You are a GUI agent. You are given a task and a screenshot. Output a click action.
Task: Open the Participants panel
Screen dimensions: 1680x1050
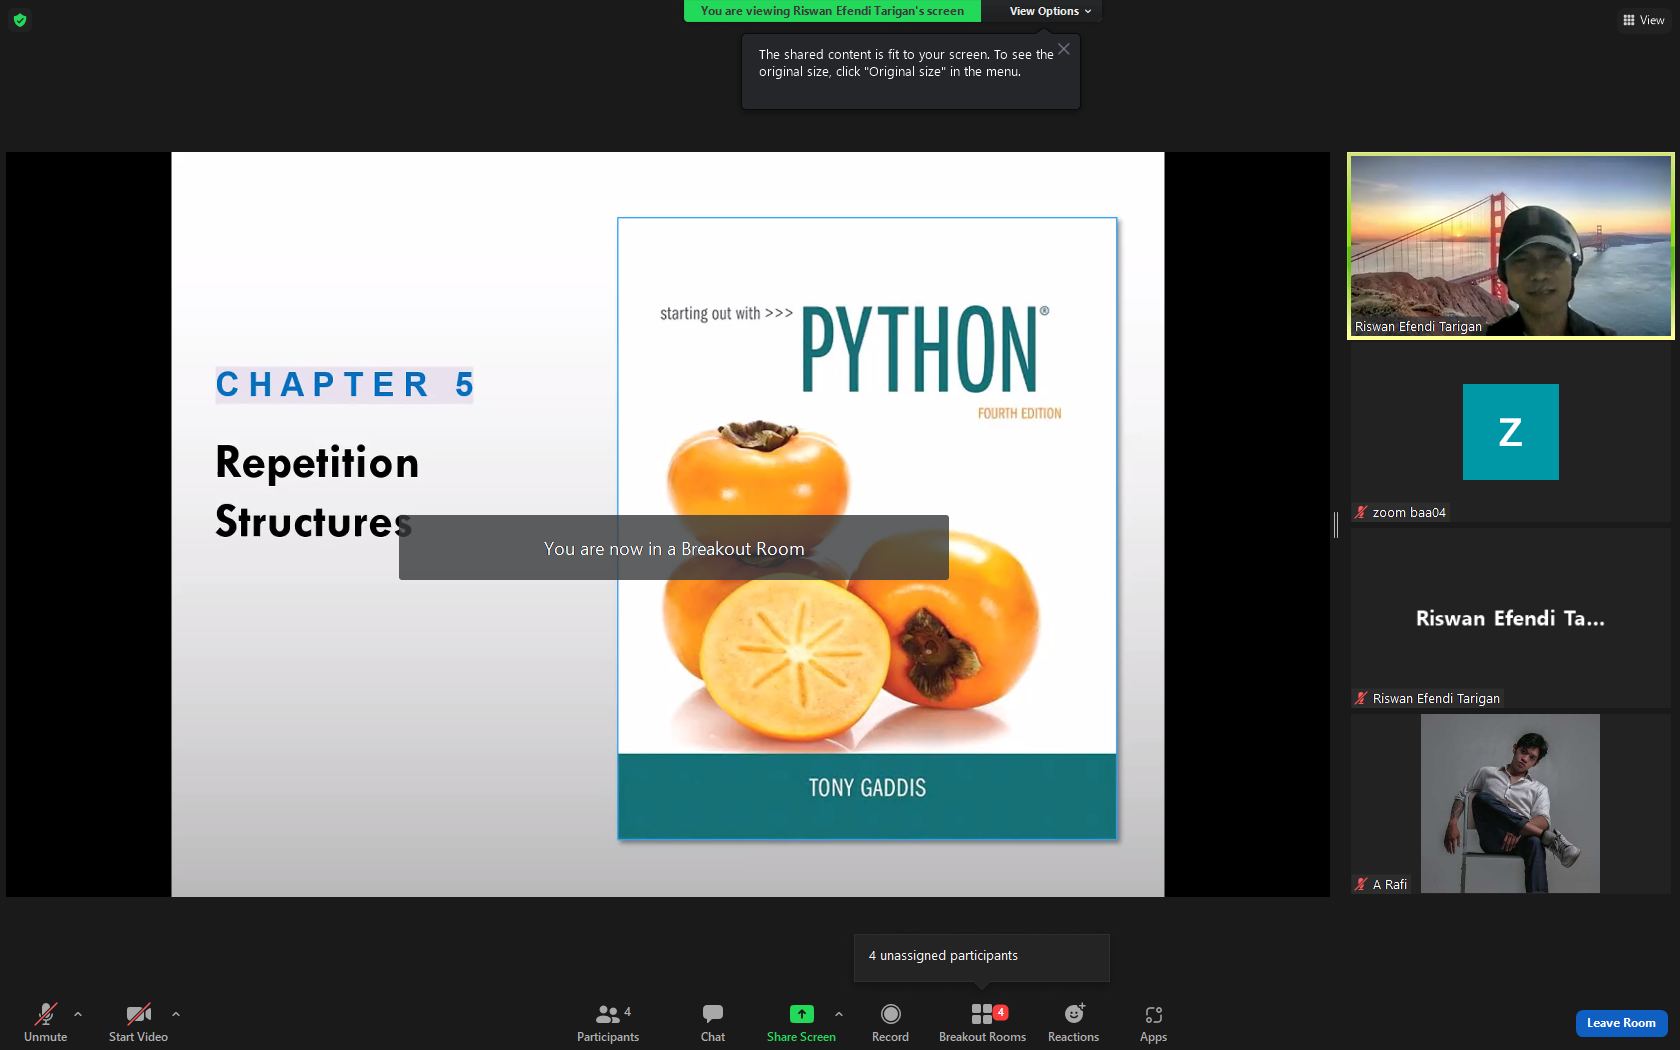click(x=608, y=1022)
